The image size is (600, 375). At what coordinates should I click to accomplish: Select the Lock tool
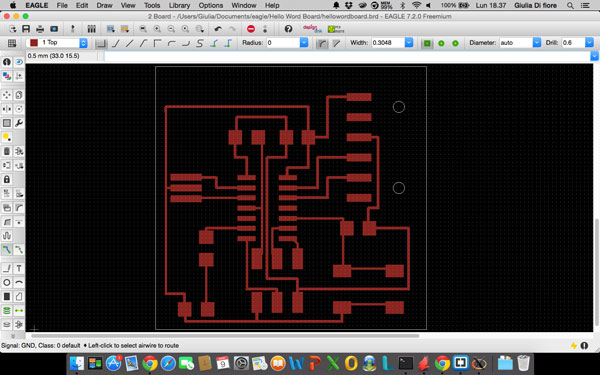point(7,179)
